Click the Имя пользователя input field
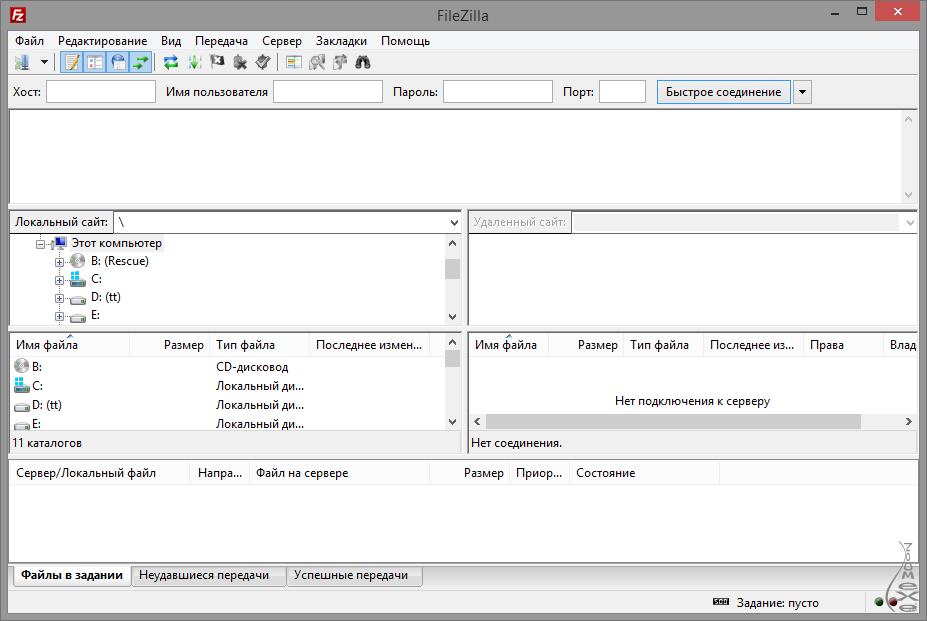This screenshot has width=927, height=621. tap(328, 92)
